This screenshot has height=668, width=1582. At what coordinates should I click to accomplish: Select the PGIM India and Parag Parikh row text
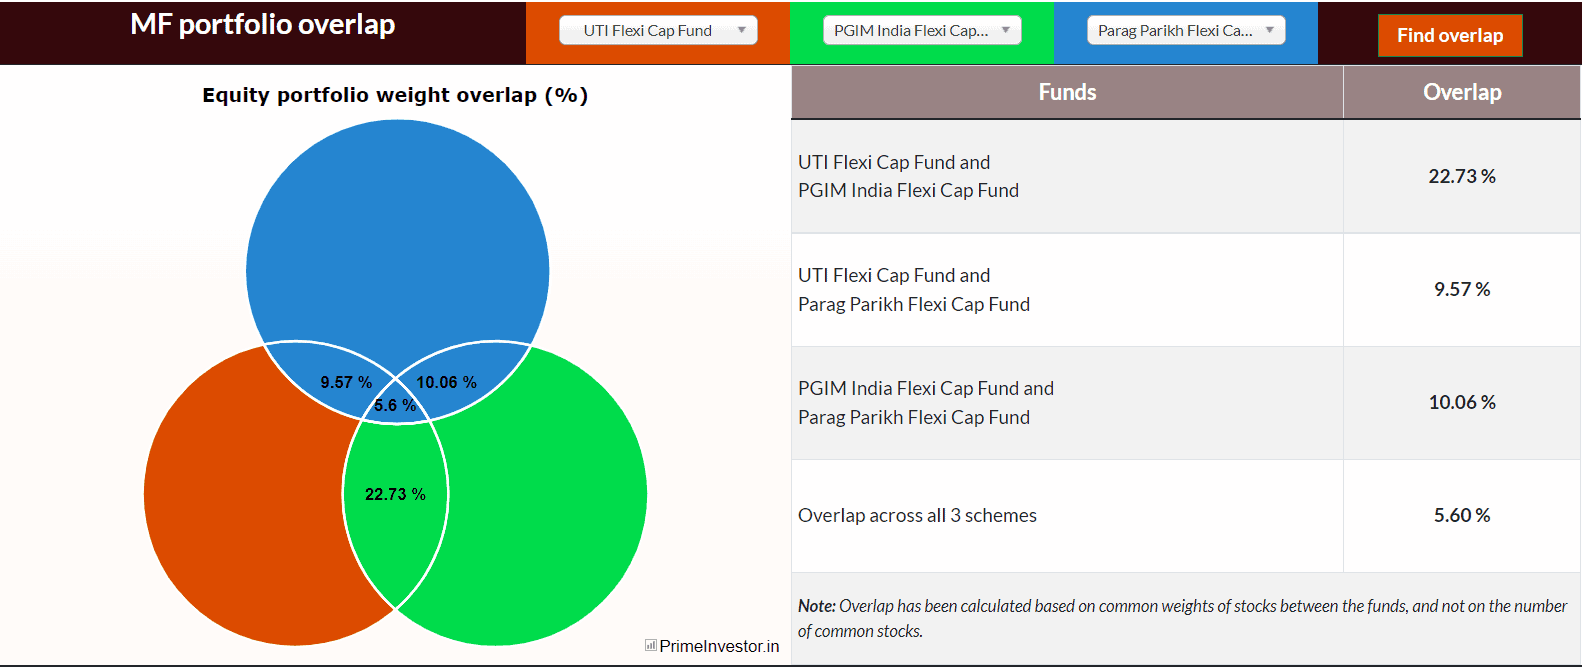926,402
